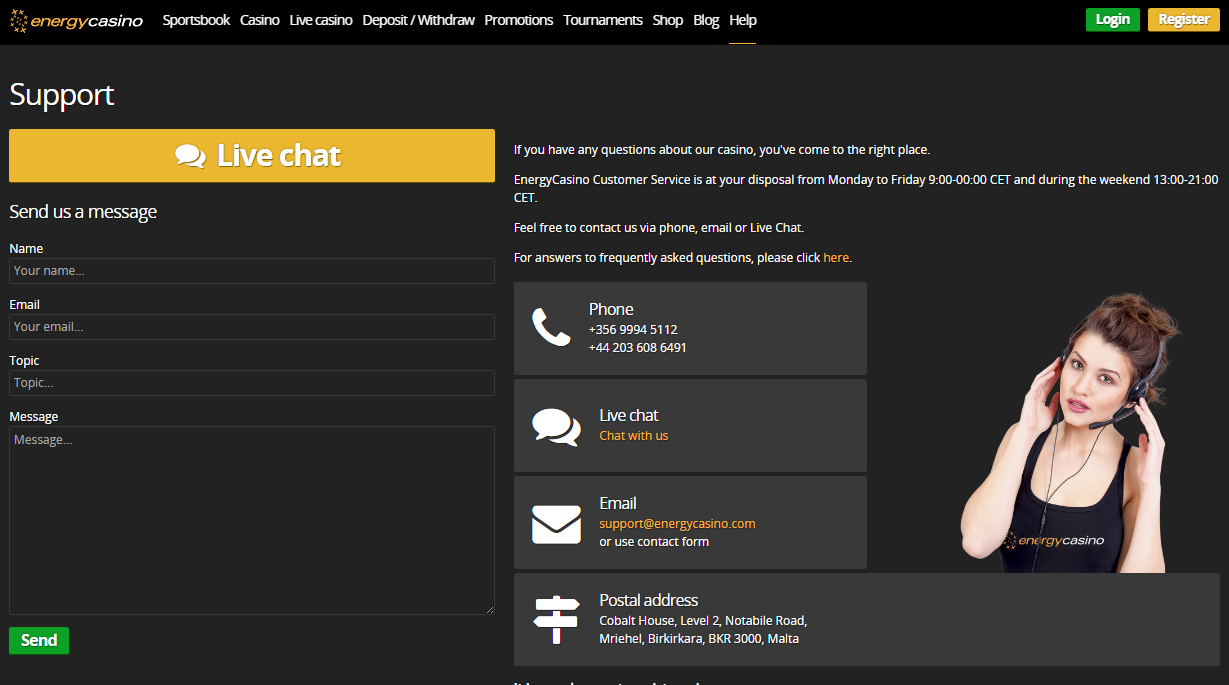1229x685 pixels.
Task: Click the green Login button
Action: point(1113,20)
